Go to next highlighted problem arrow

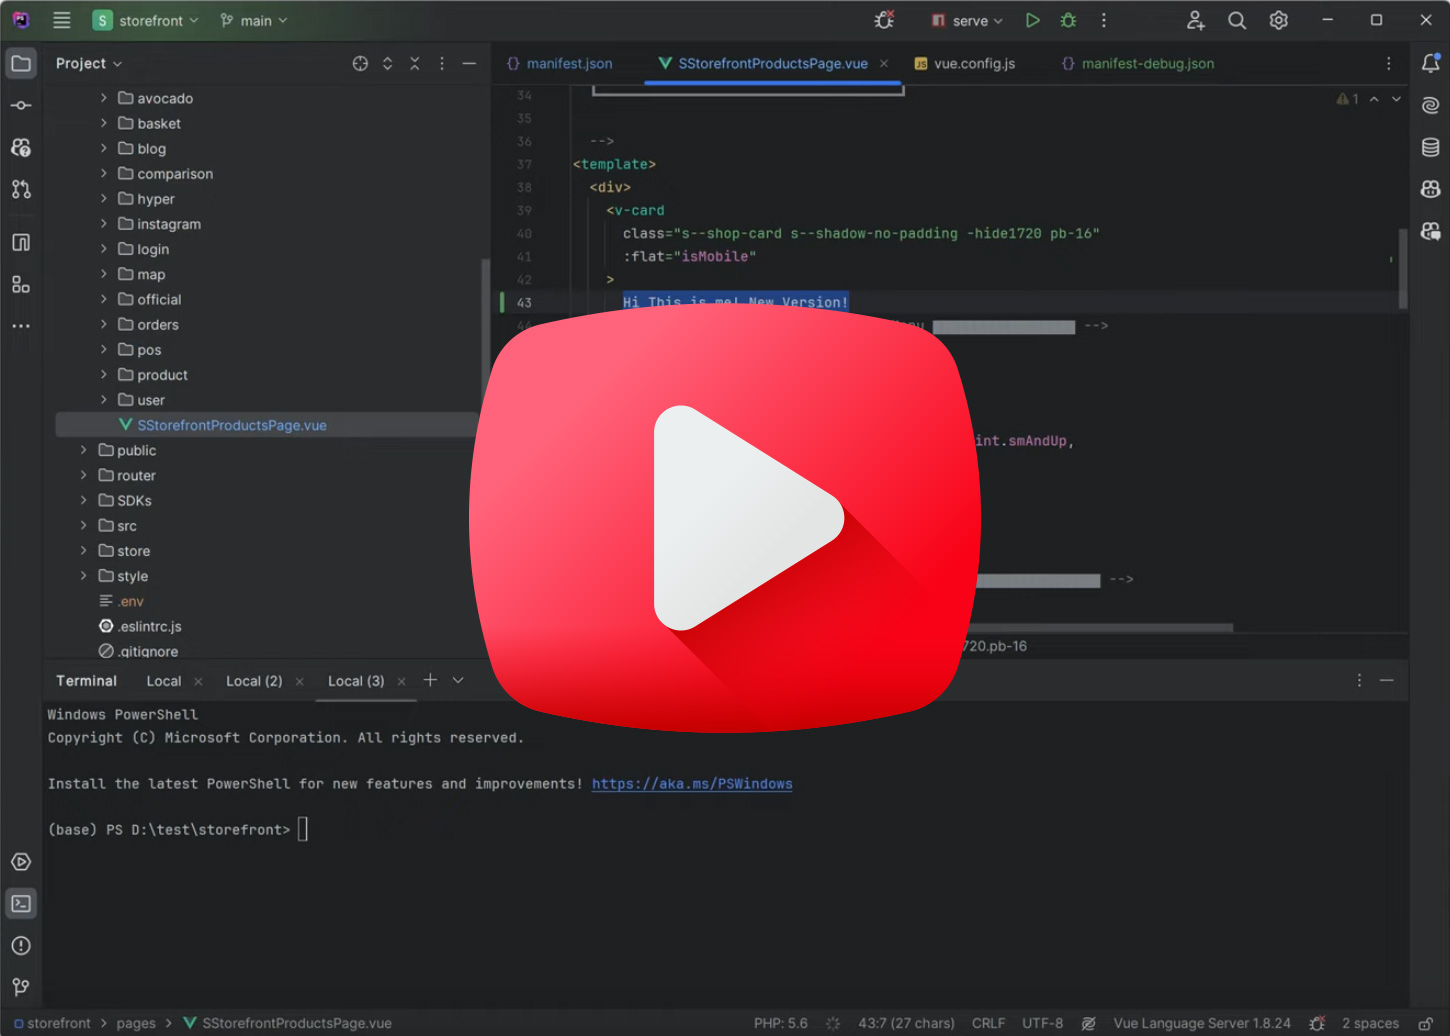[1397, 99]
